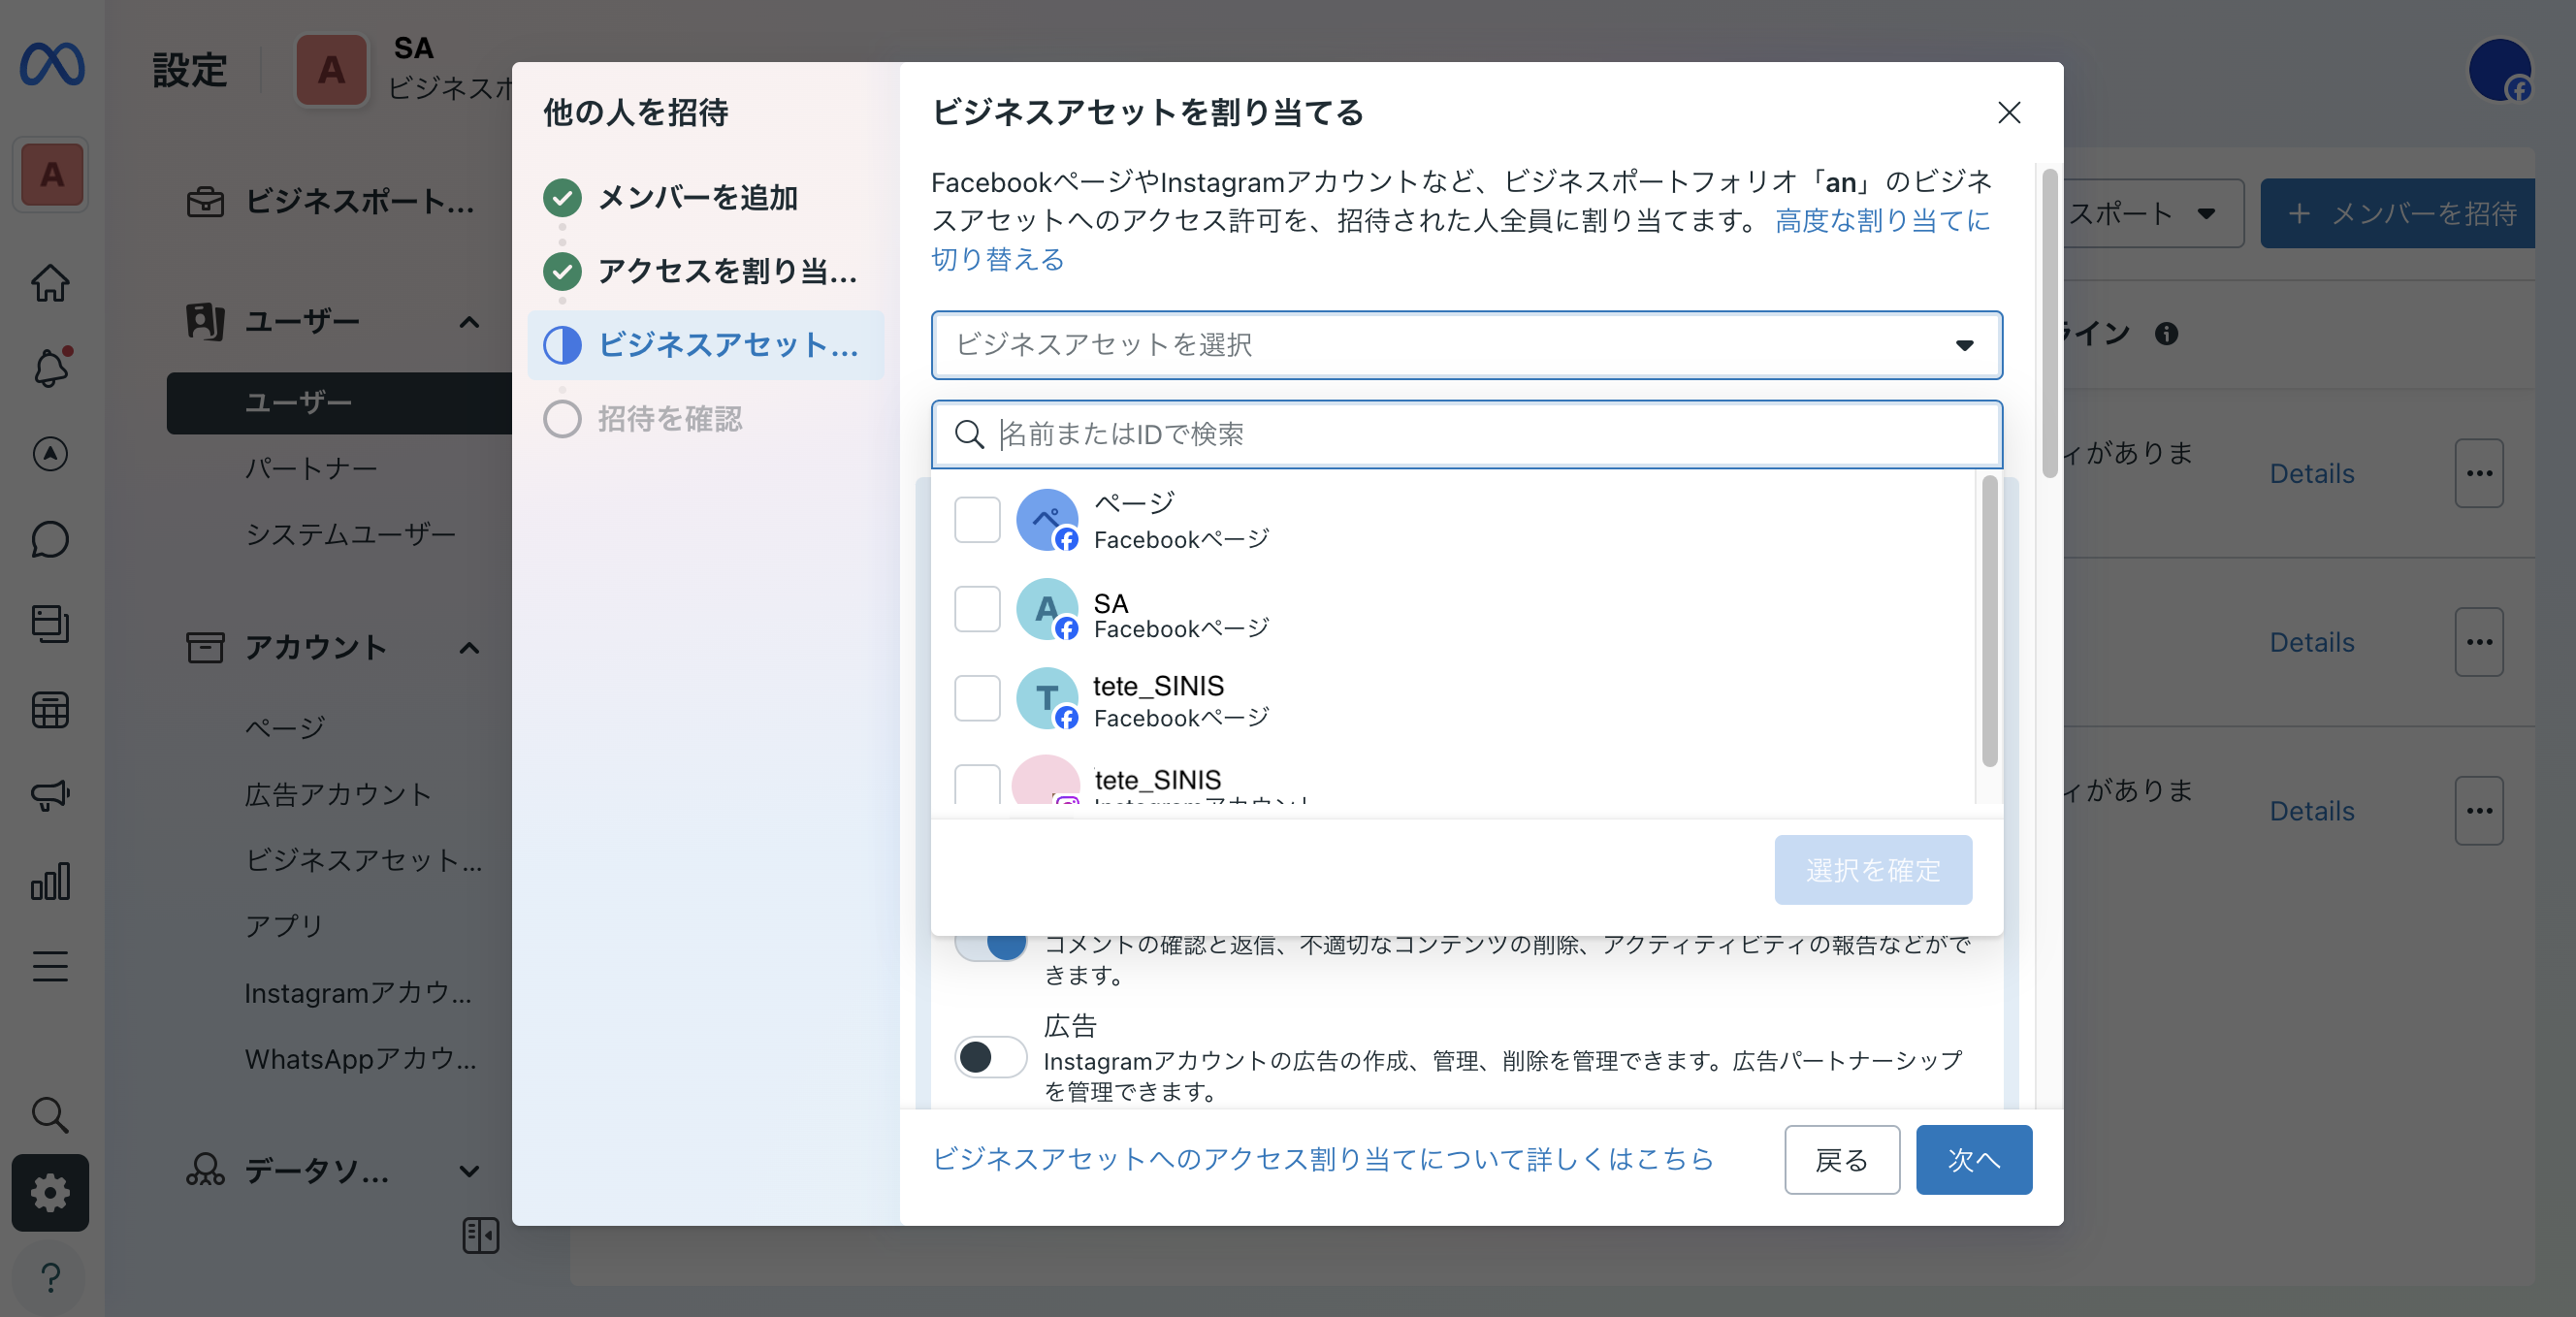2576x1317 pixels.
Task: Open the Inbox chat icon in sidebar
Action: 50,539
